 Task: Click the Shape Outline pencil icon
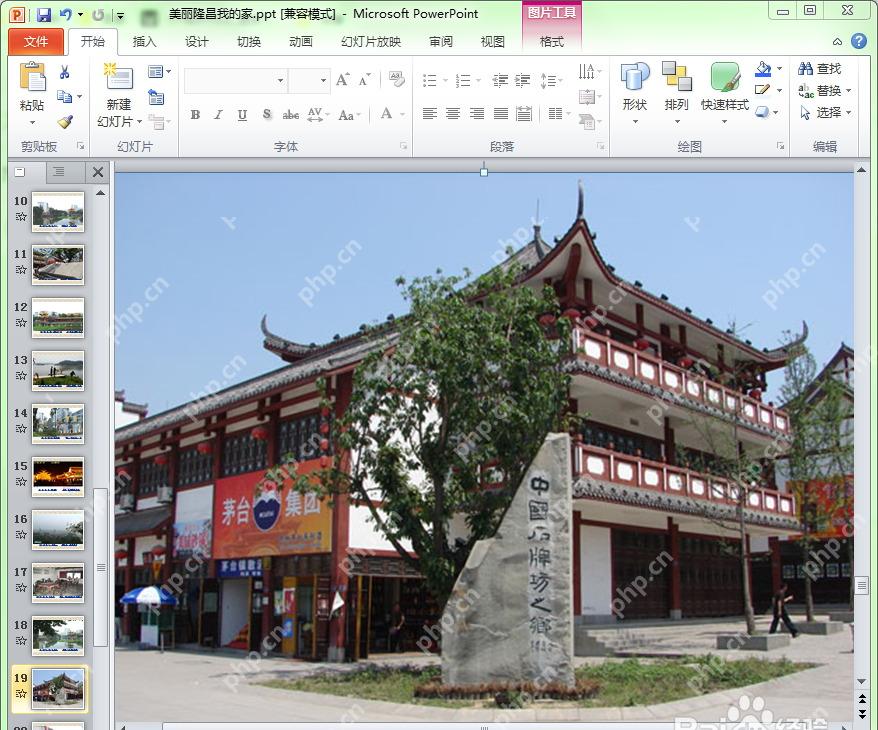point(763,90)
